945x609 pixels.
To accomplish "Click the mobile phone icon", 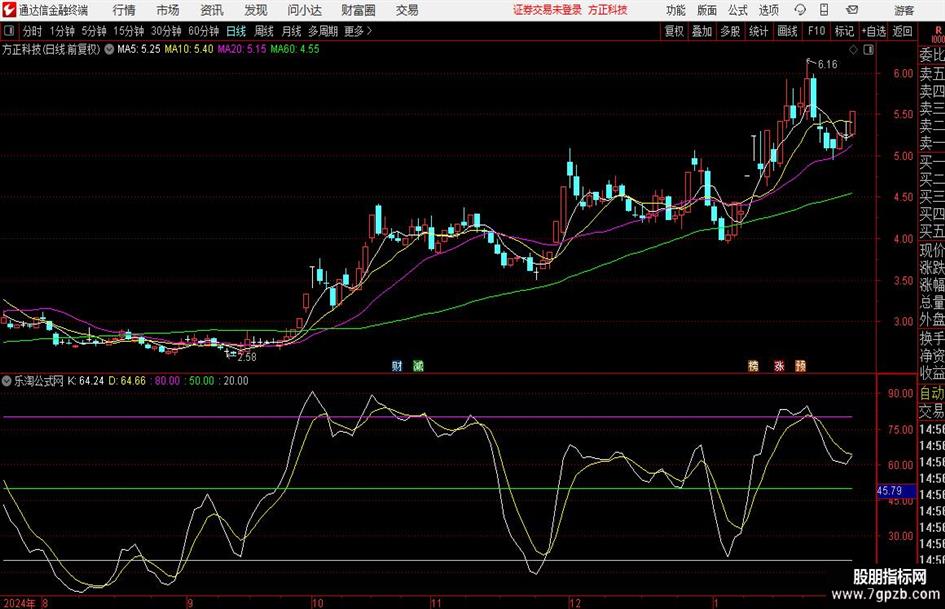I will [x=824, y=10].
